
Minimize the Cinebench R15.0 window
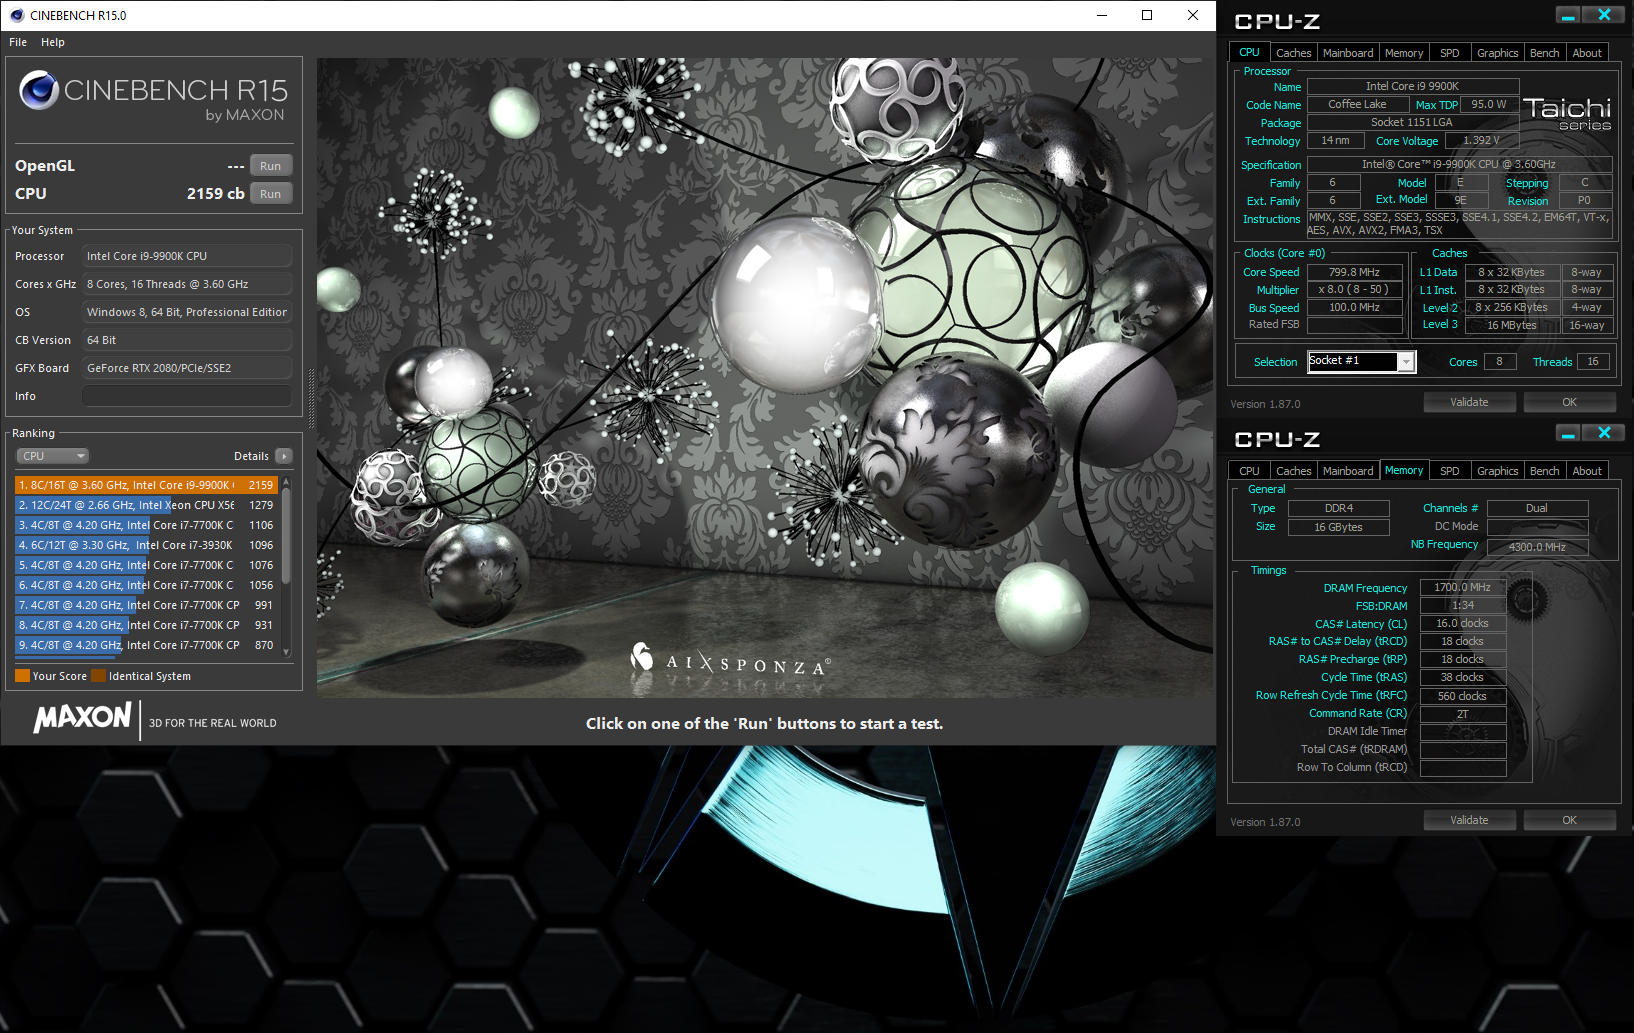point(1101,15)
